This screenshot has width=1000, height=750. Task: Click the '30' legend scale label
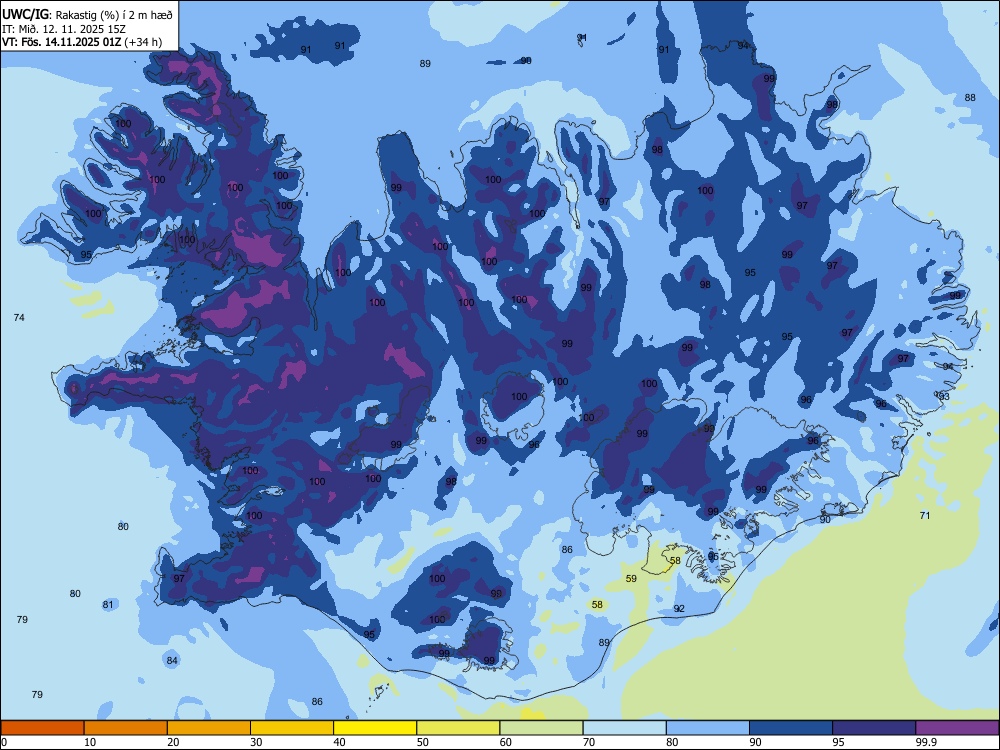click(x=256, y=742)
